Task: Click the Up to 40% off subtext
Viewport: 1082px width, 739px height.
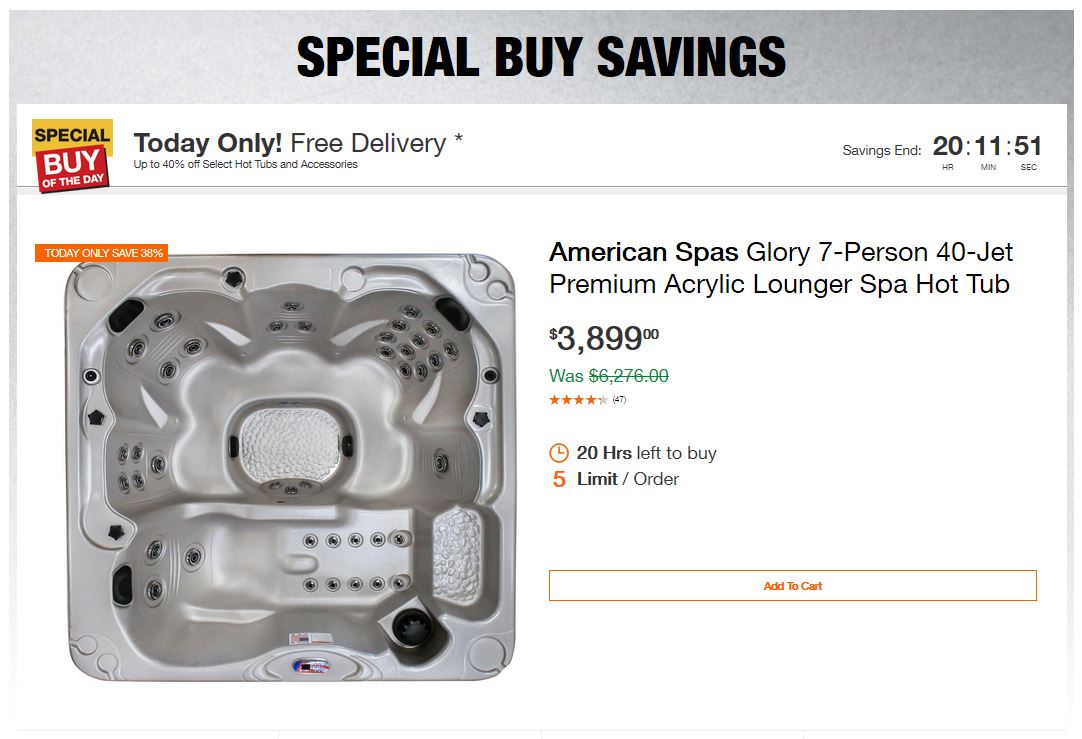Action: (x=245, y=164)
